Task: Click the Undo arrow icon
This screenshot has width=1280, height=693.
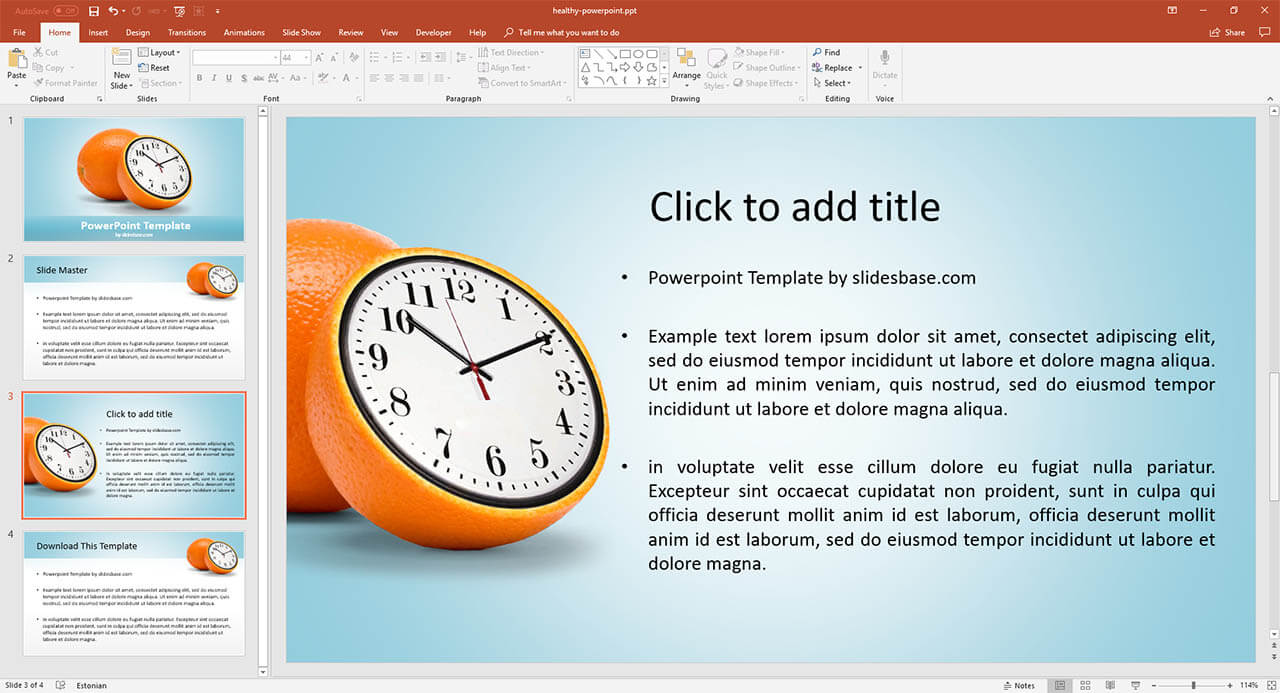Action: coord(113,11)
